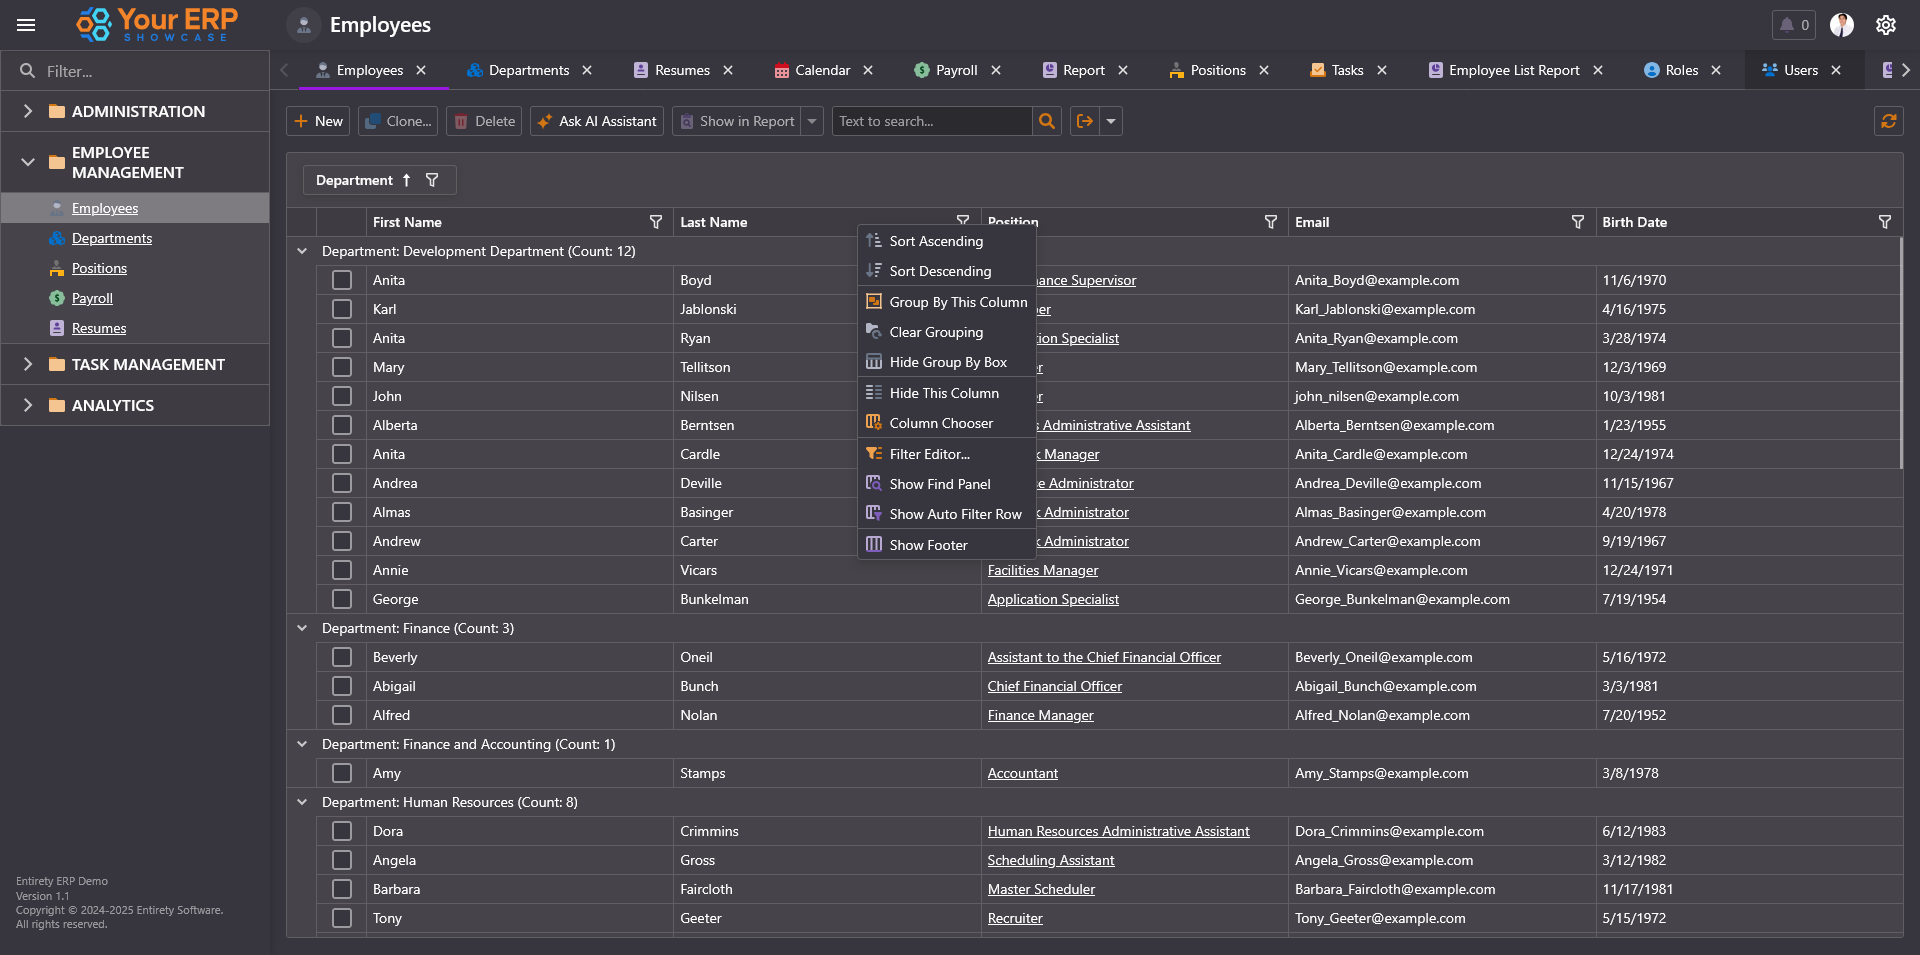
Task: Open the settings gear icon
Action: (x=1885, y=25)
